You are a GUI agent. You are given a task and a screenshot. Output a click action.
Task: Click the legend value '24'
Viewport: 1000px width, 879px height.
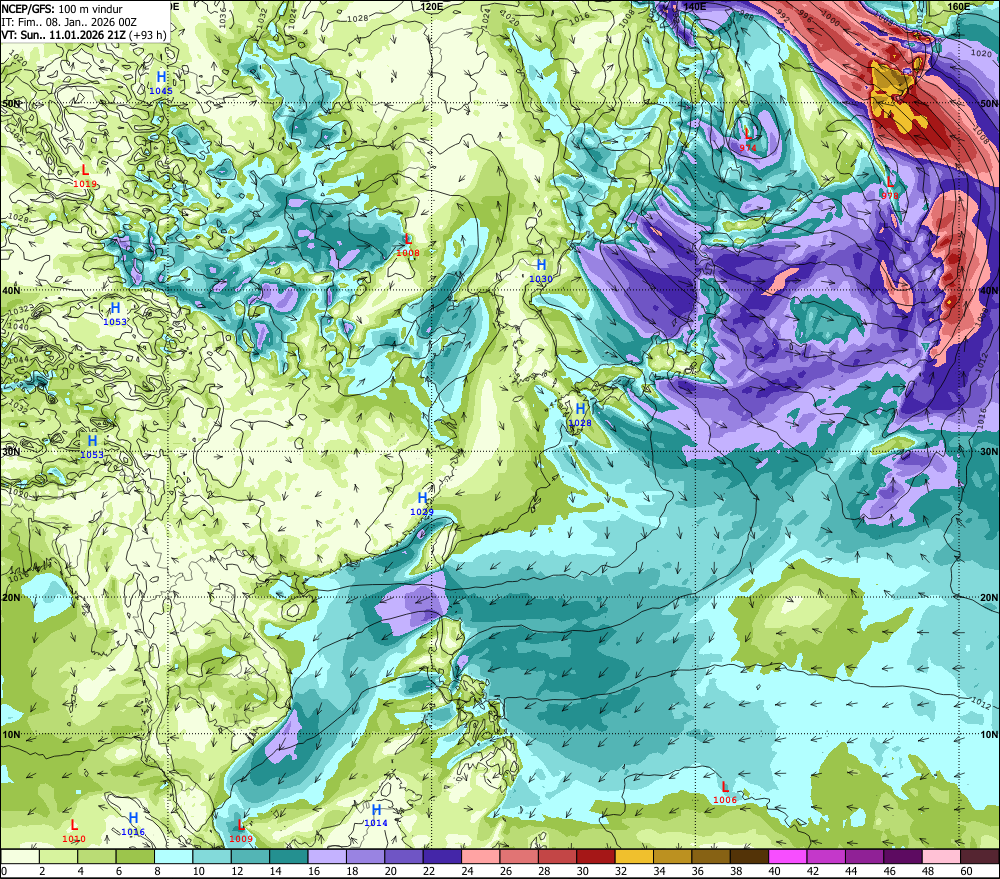(467, 871)
